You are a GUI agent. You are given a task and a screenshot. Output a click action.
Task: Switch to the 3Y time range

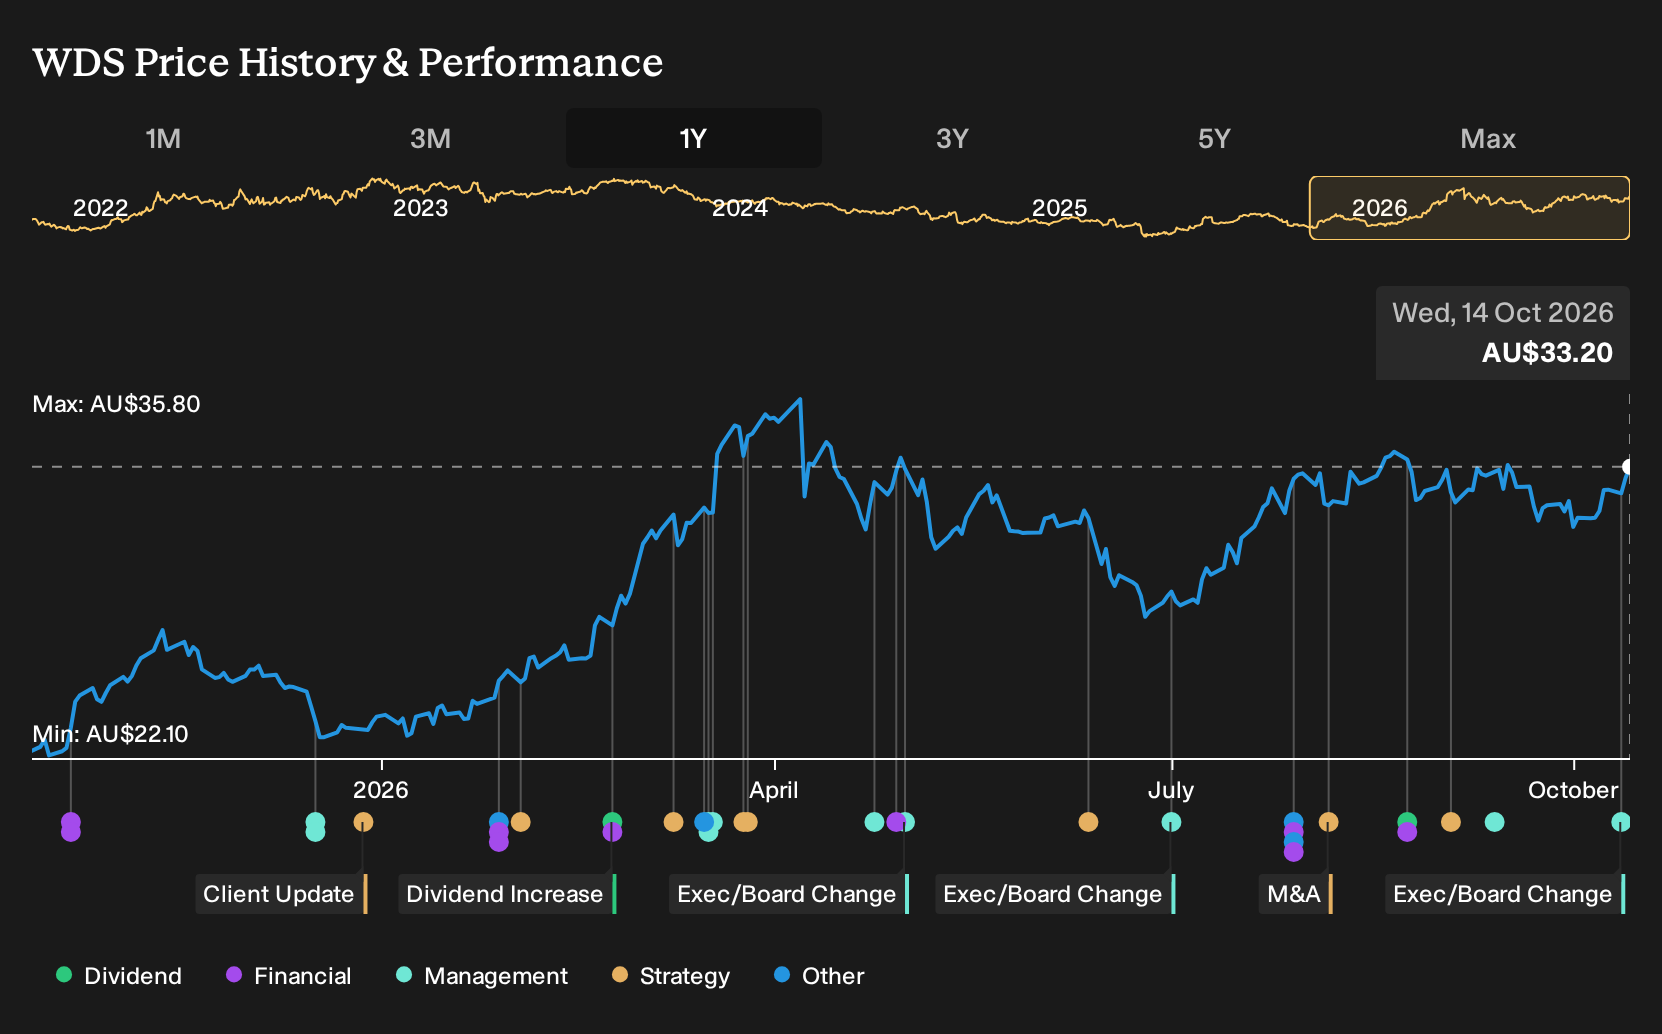click(952, 138)
